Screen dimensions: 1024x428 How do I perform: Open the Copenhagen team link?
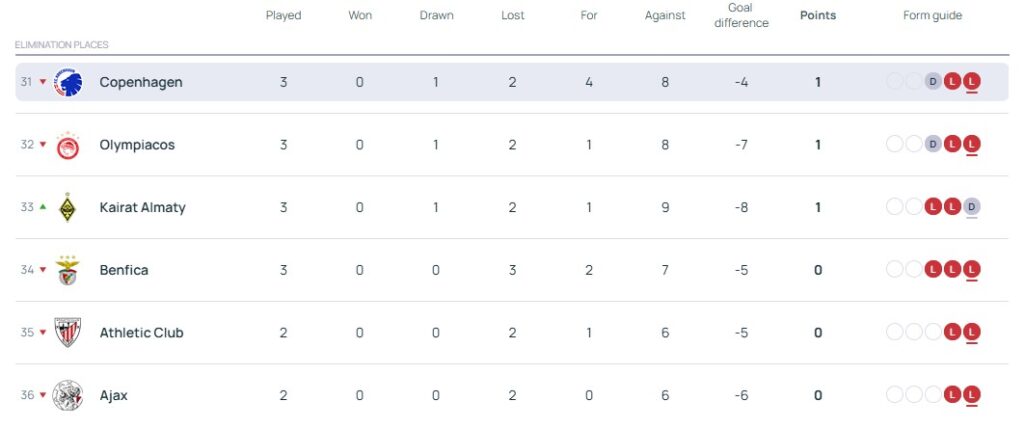tap(141, 82)
